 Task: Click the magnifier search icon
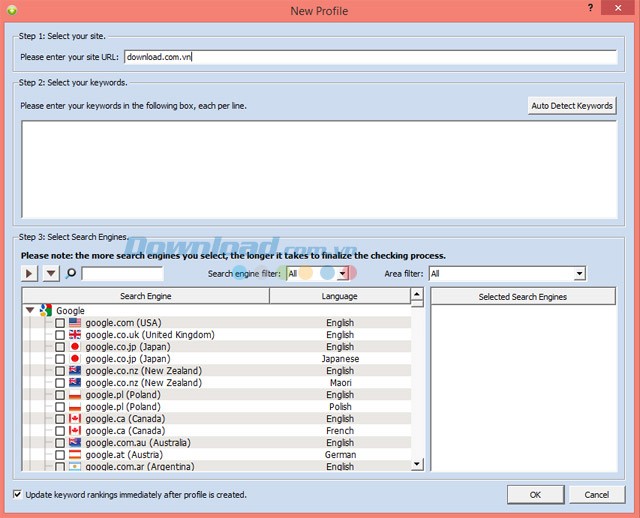click(x=71, y=273)
